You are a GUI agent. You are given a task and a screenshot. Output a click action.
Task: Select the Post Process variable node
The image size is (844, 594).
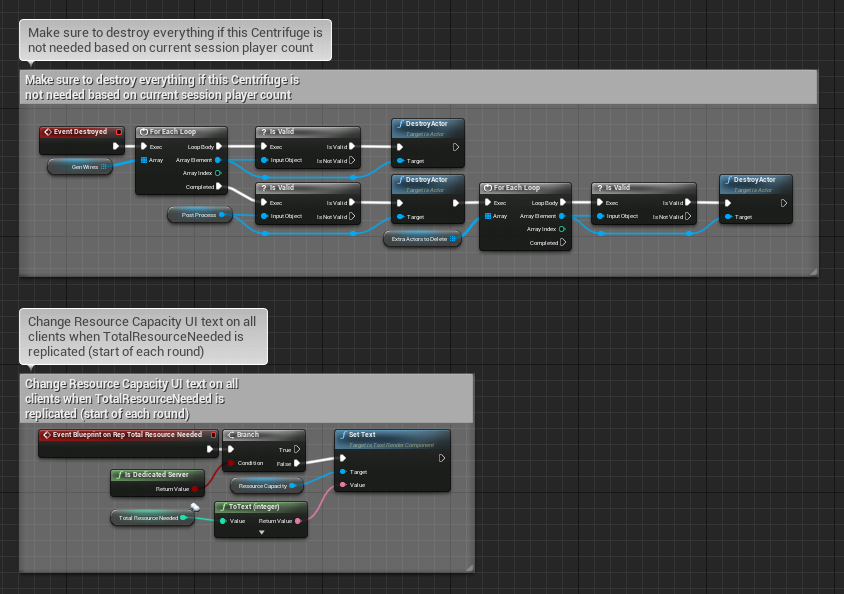click(196, 215)
